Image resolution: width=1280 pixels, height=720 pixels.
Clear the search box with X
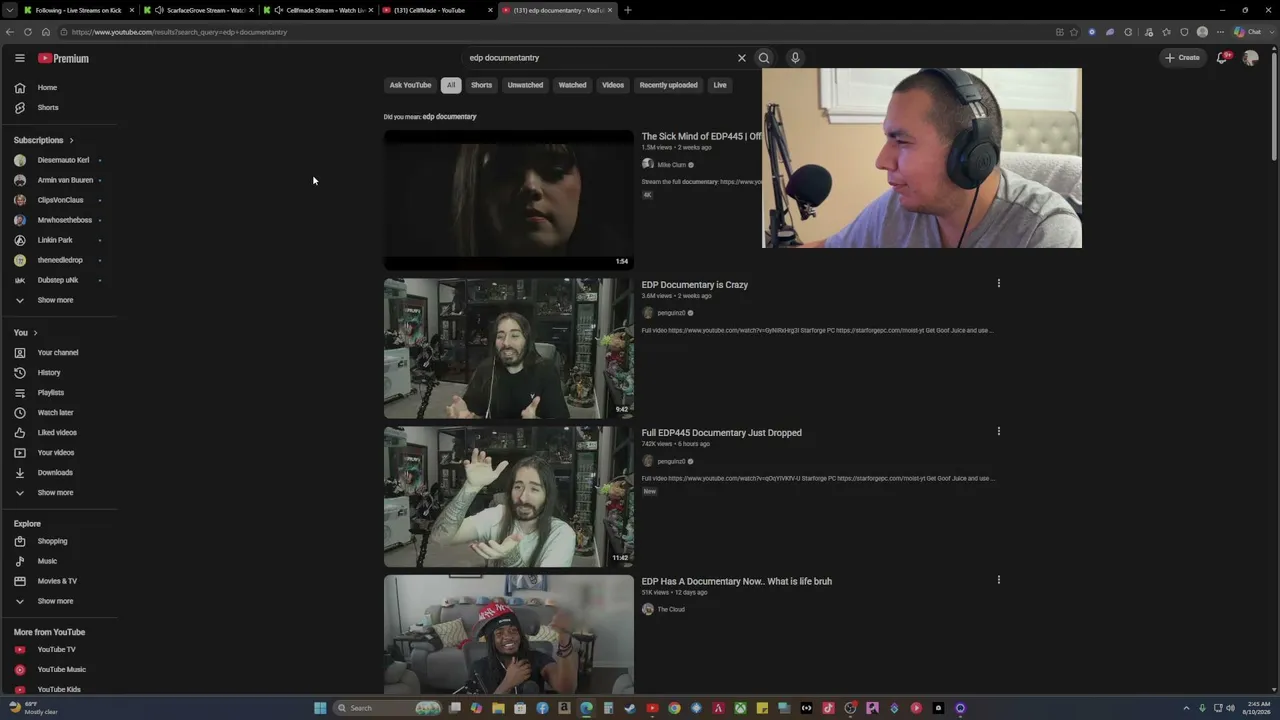coord(742,58)
